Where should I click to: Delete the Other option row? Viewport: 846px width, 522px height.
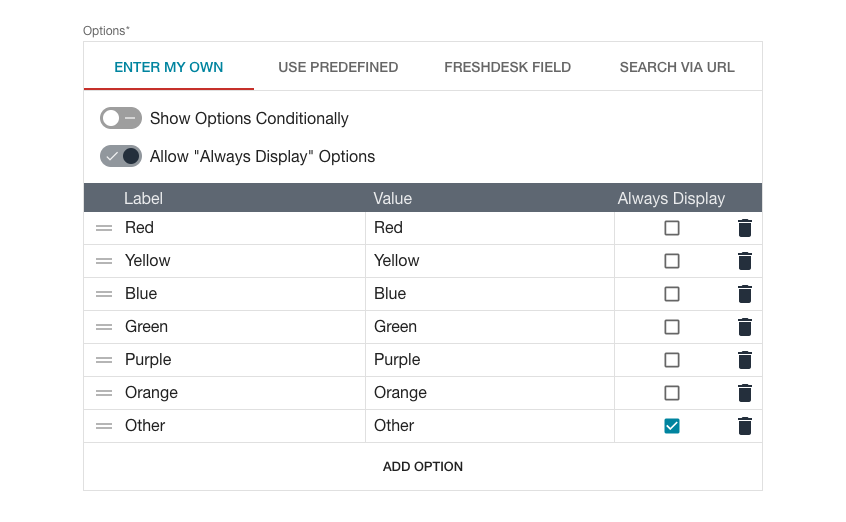[x=744, y=426]
